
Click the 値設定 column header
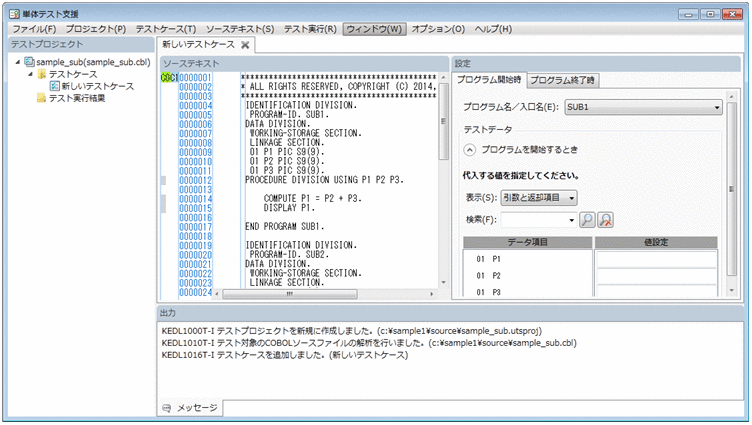656,242
